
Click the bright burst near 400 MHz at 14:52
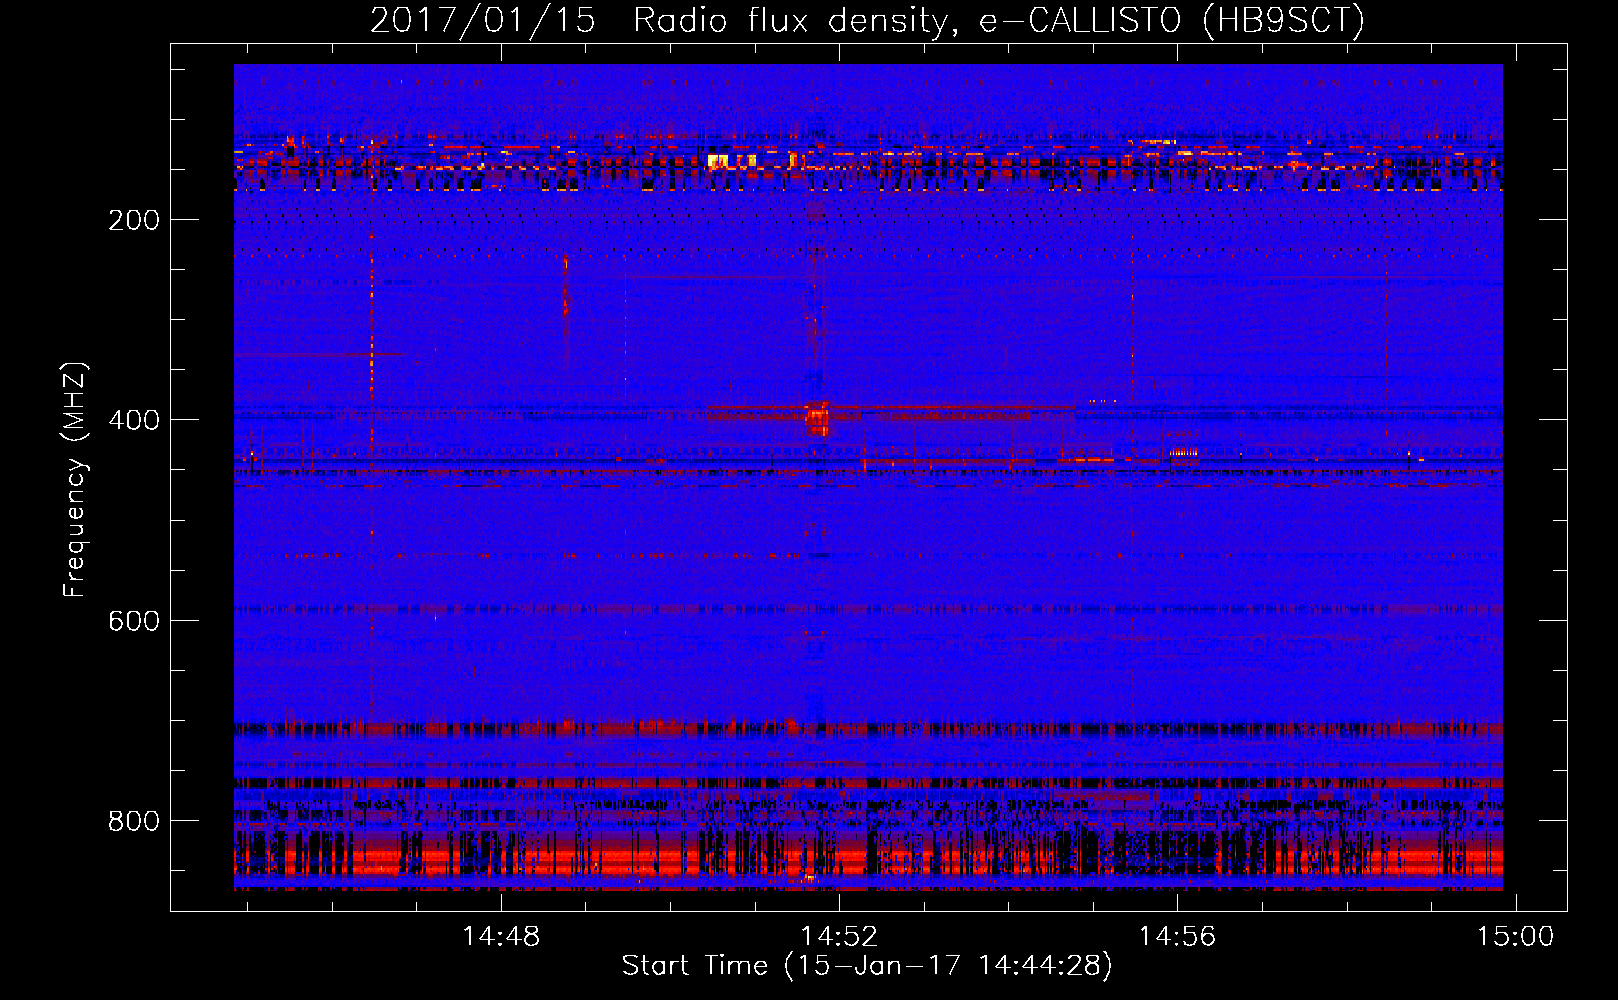818,417
